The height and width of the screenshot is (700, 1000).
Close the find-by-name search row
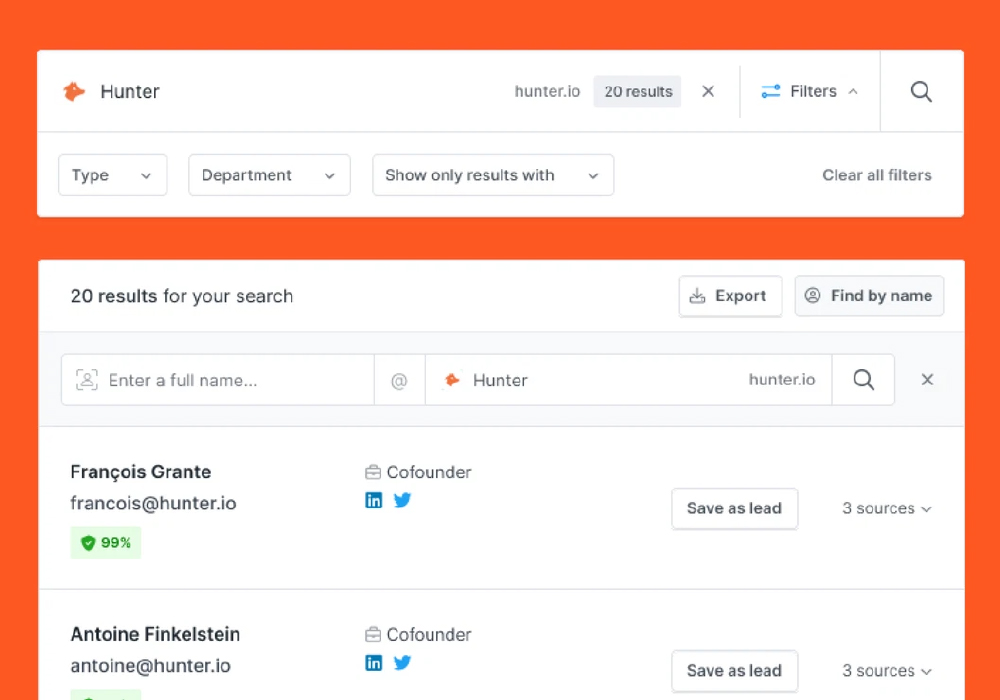point(927,380)
